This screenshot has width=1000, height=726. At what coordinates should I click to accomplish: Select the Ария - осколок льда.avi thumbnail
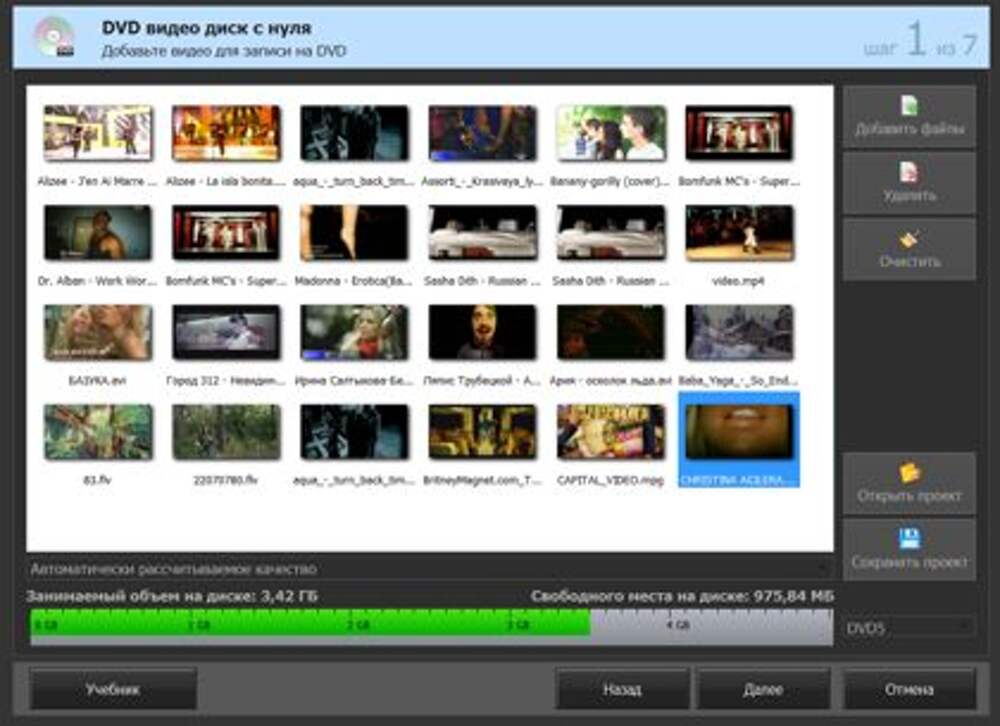610,332
